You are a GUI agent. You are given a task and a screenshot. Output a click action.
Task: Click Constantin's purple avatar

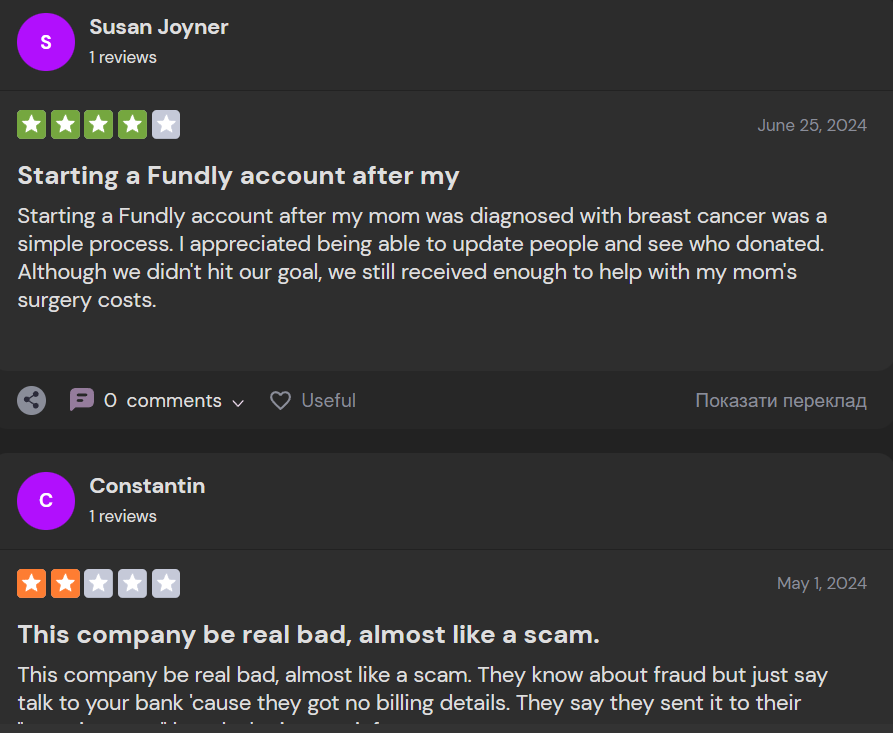pos(46,501)
